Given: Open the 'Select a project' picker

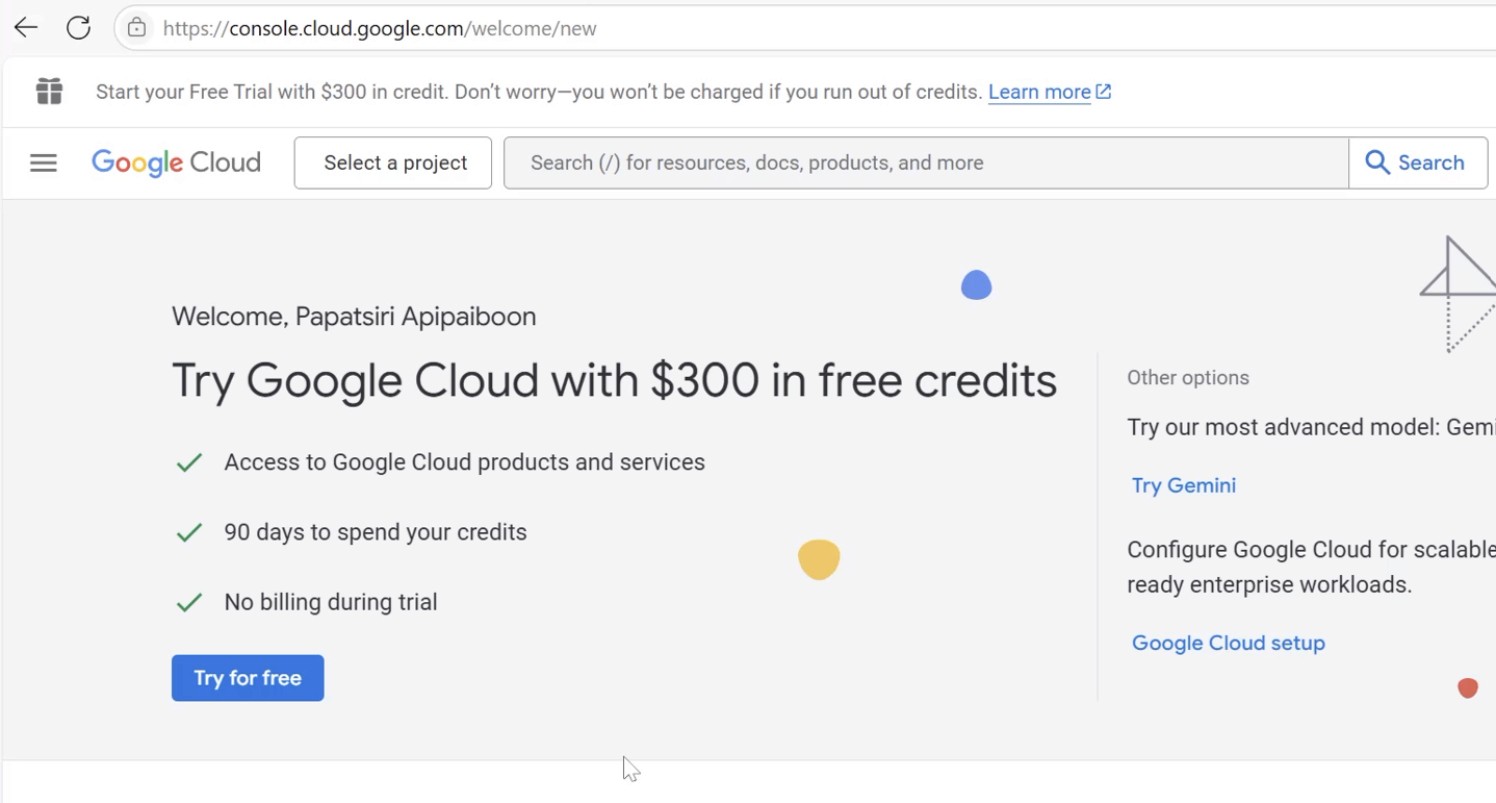Looking at the screenshot, I should 393,163.
